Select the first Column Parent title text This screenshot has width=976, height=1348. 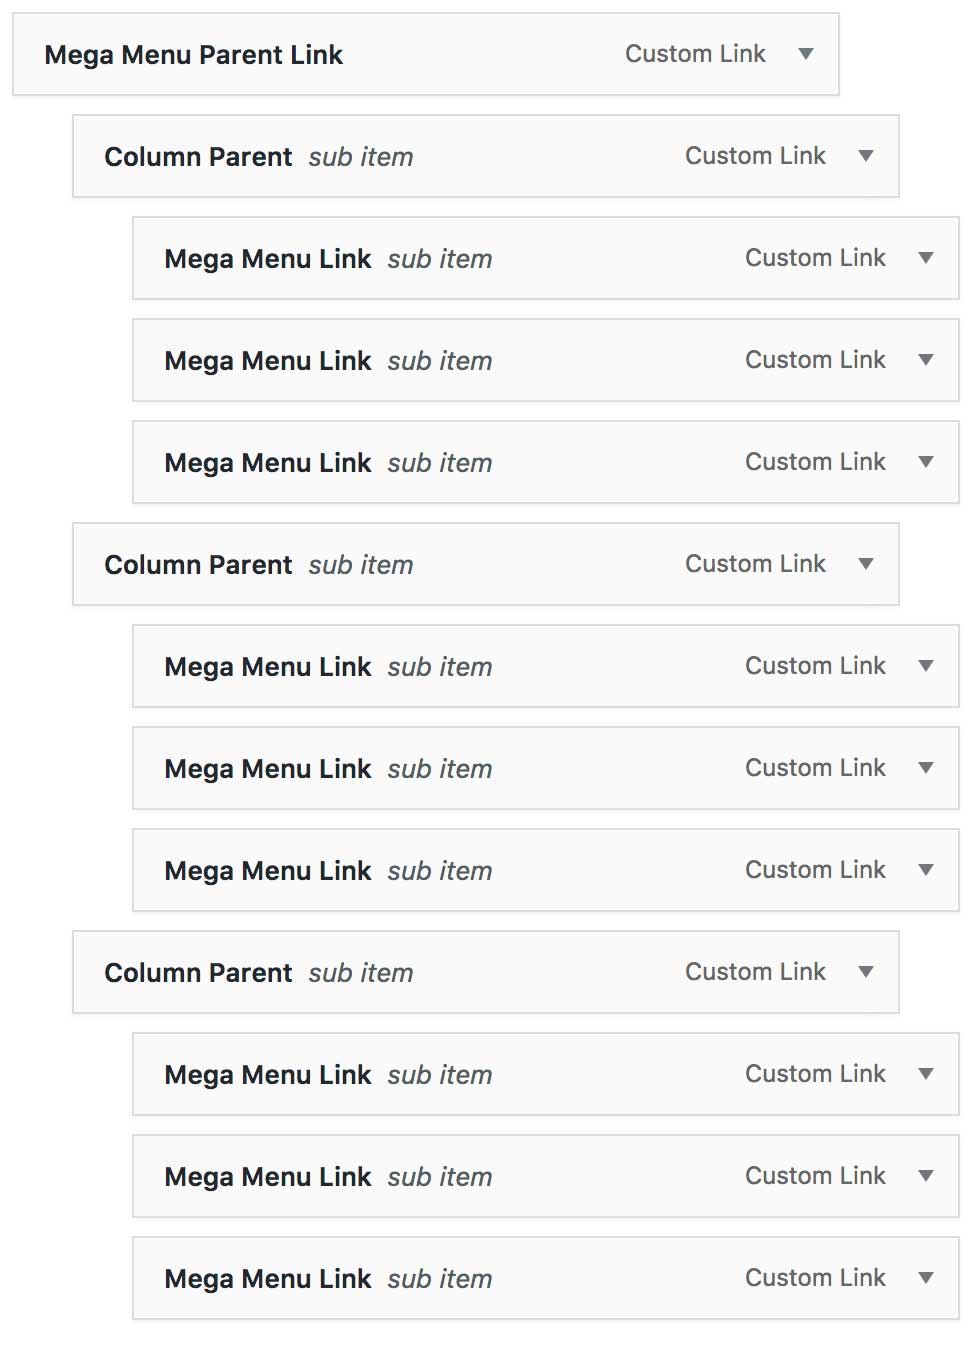click(x=198, y=157)
